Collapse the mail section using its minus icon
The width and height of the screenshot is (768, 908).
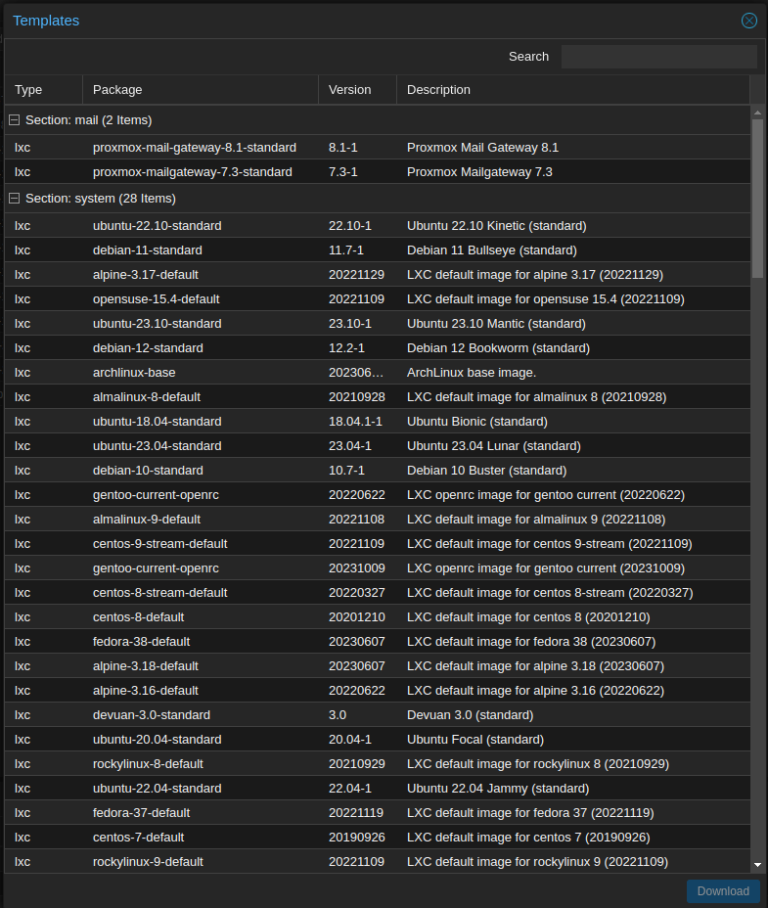[14, 120]
